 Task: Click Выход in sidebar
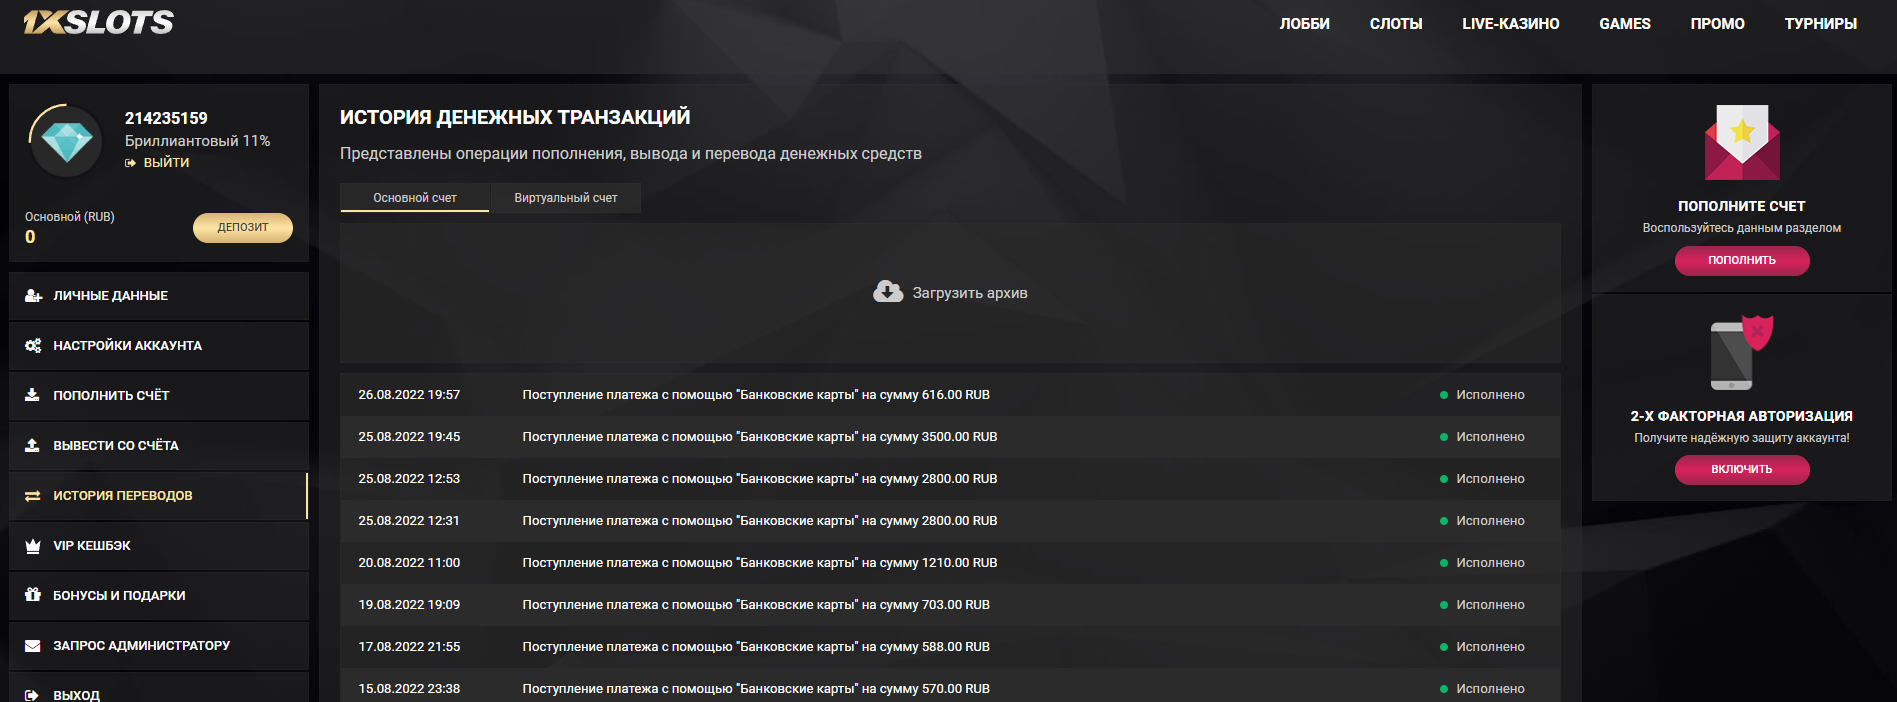pyautogui.click(x=159, y=689)
